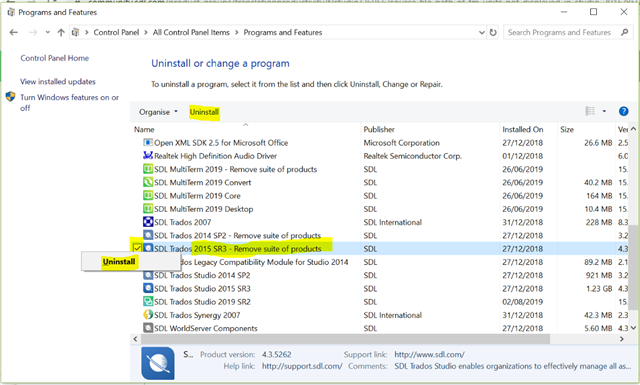
Task: Open Turn Windows features on or off
Action: pos(69,102)
